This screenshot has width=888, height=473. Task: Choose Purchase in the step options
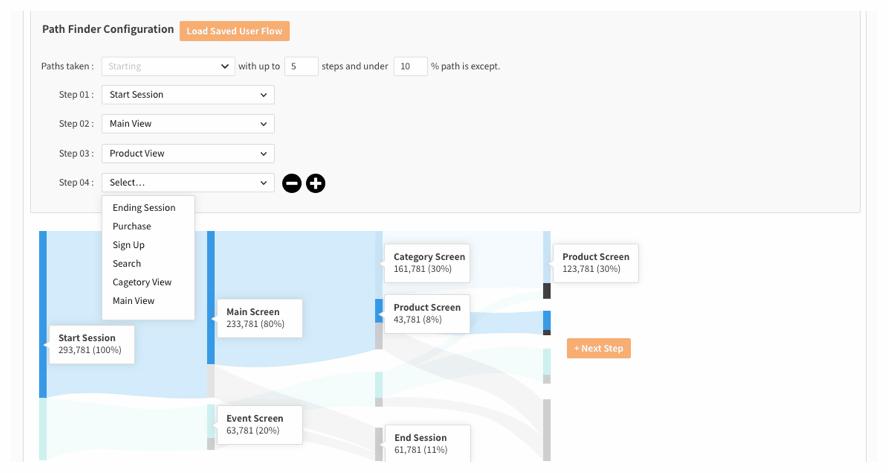pyautogui.click(x=132, y=227)
